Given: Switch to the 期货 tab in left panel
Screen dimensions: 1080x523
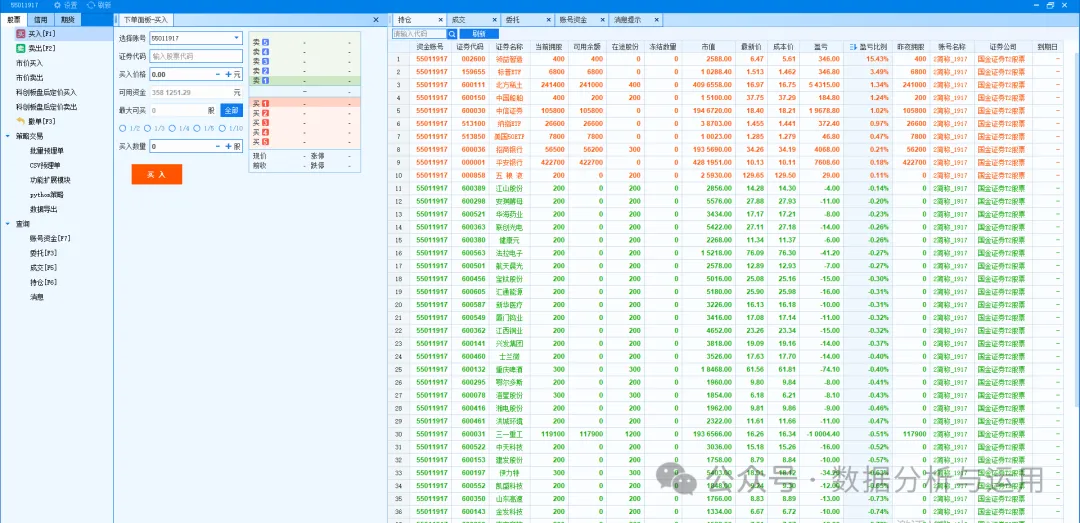Looking at the screenshot, I should point(68,20).
